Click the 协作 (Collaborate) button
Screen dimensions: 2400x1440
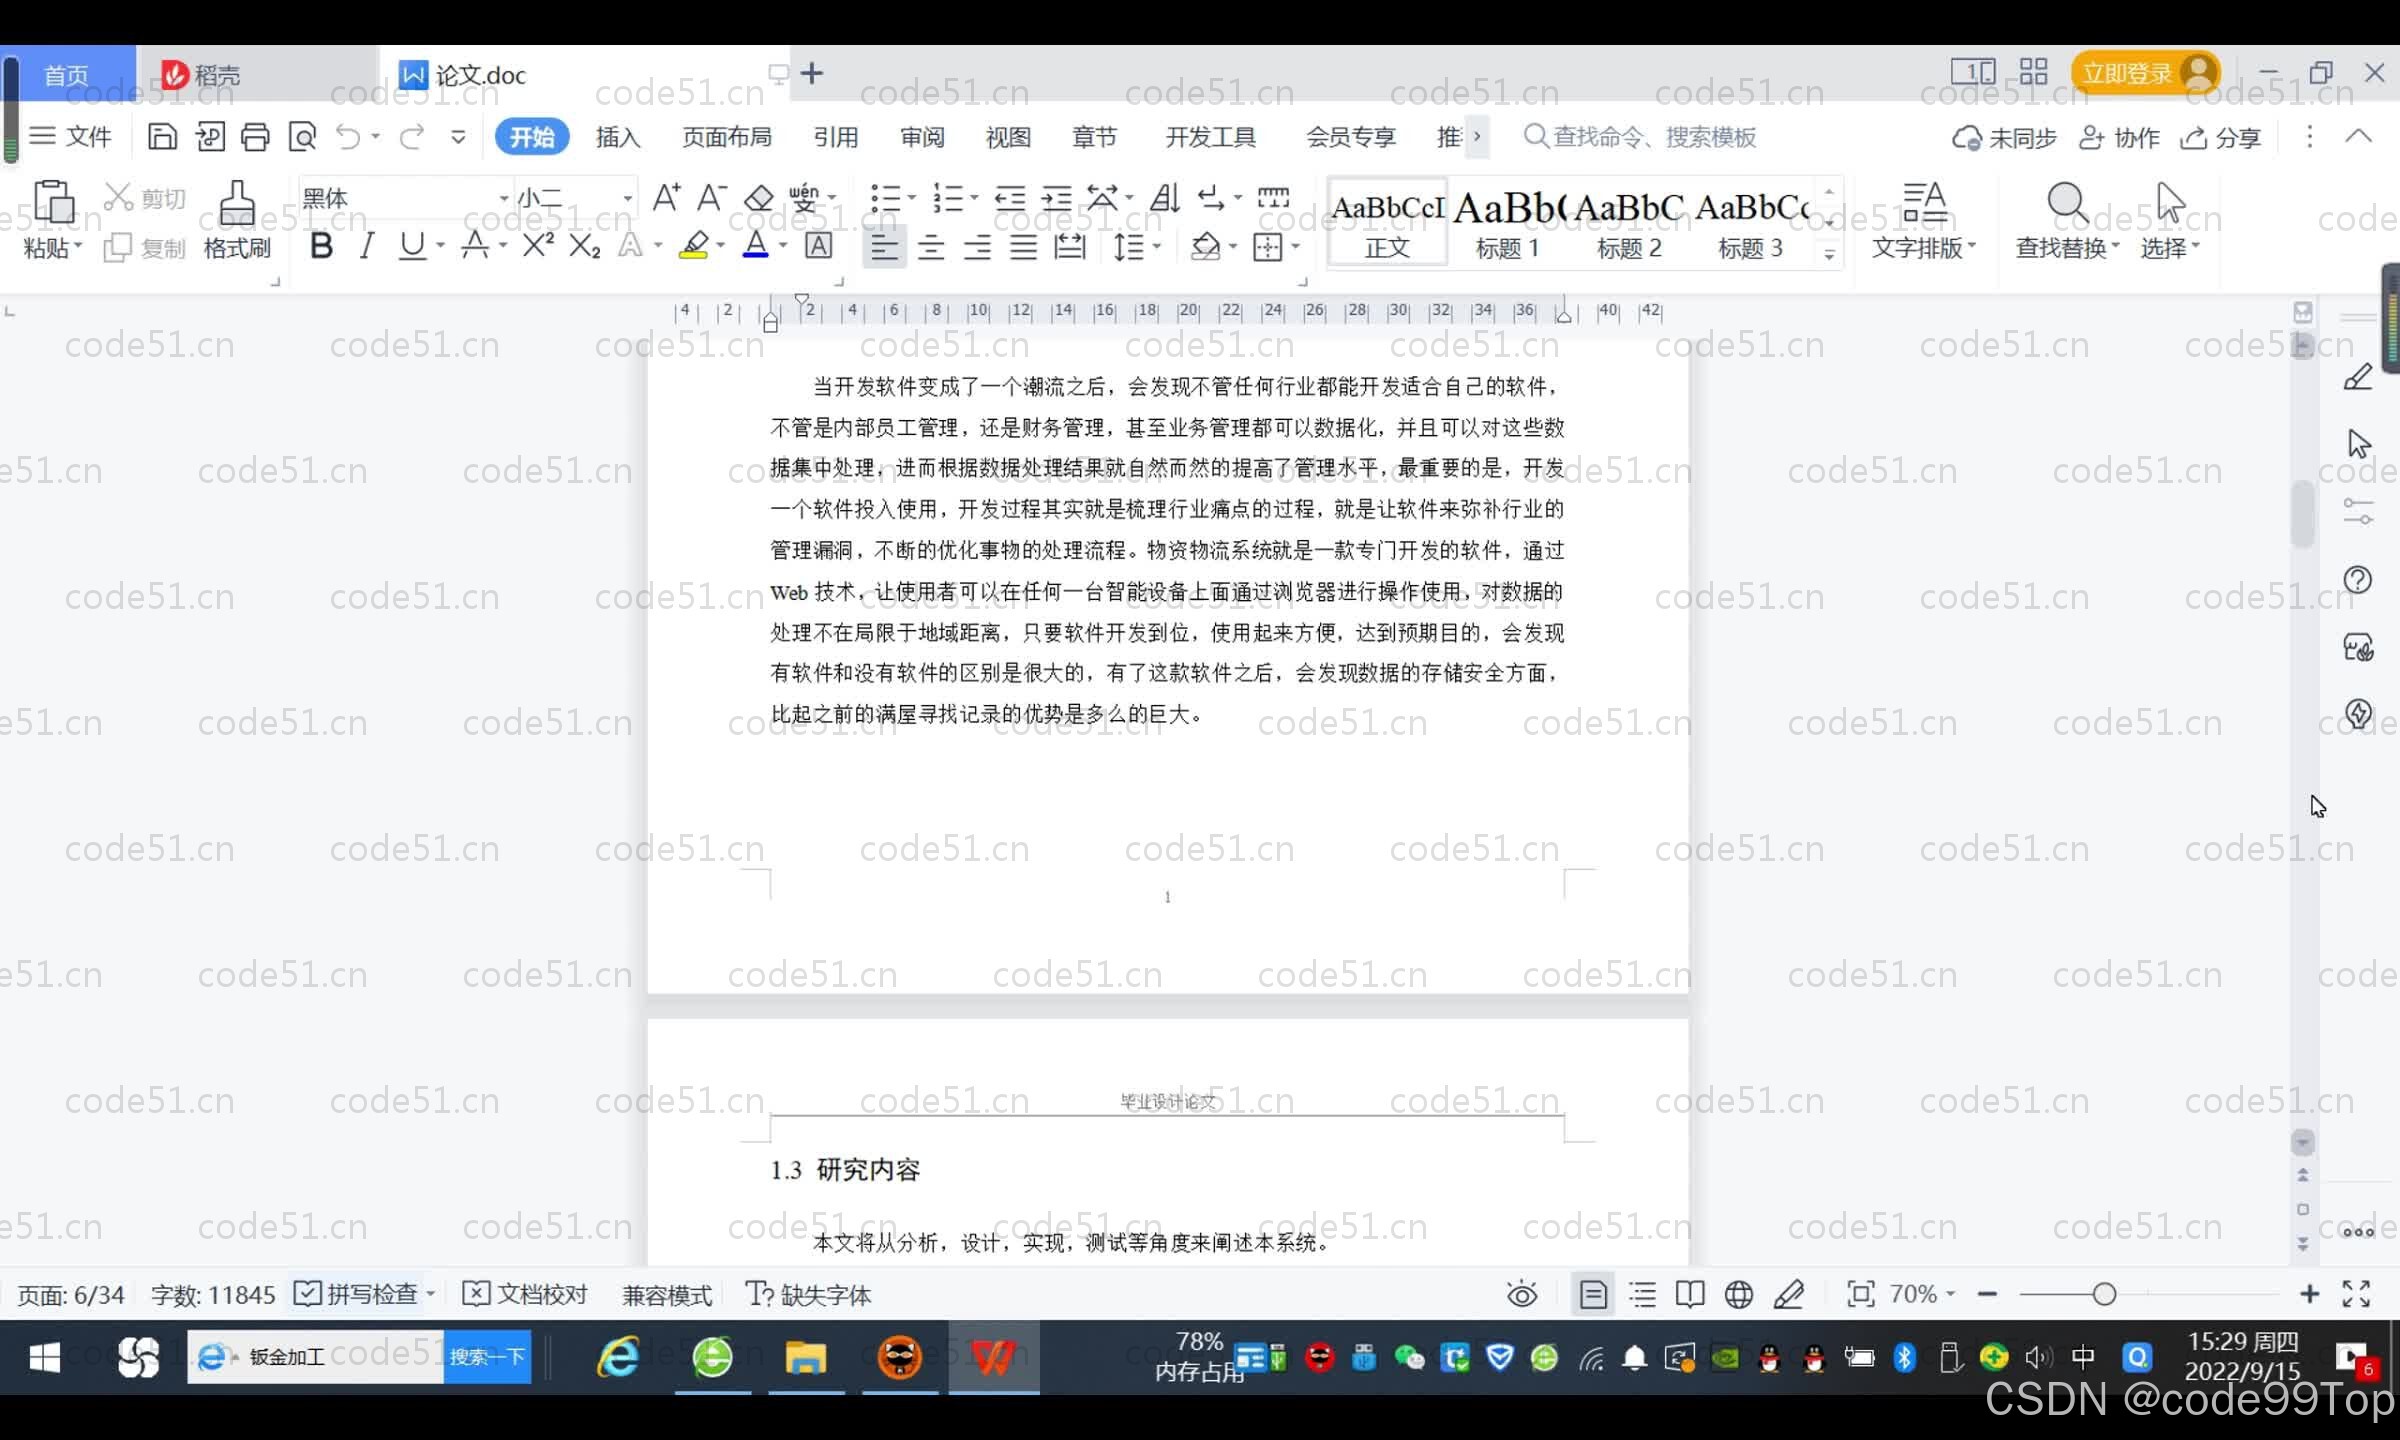tap(2119, 137)
